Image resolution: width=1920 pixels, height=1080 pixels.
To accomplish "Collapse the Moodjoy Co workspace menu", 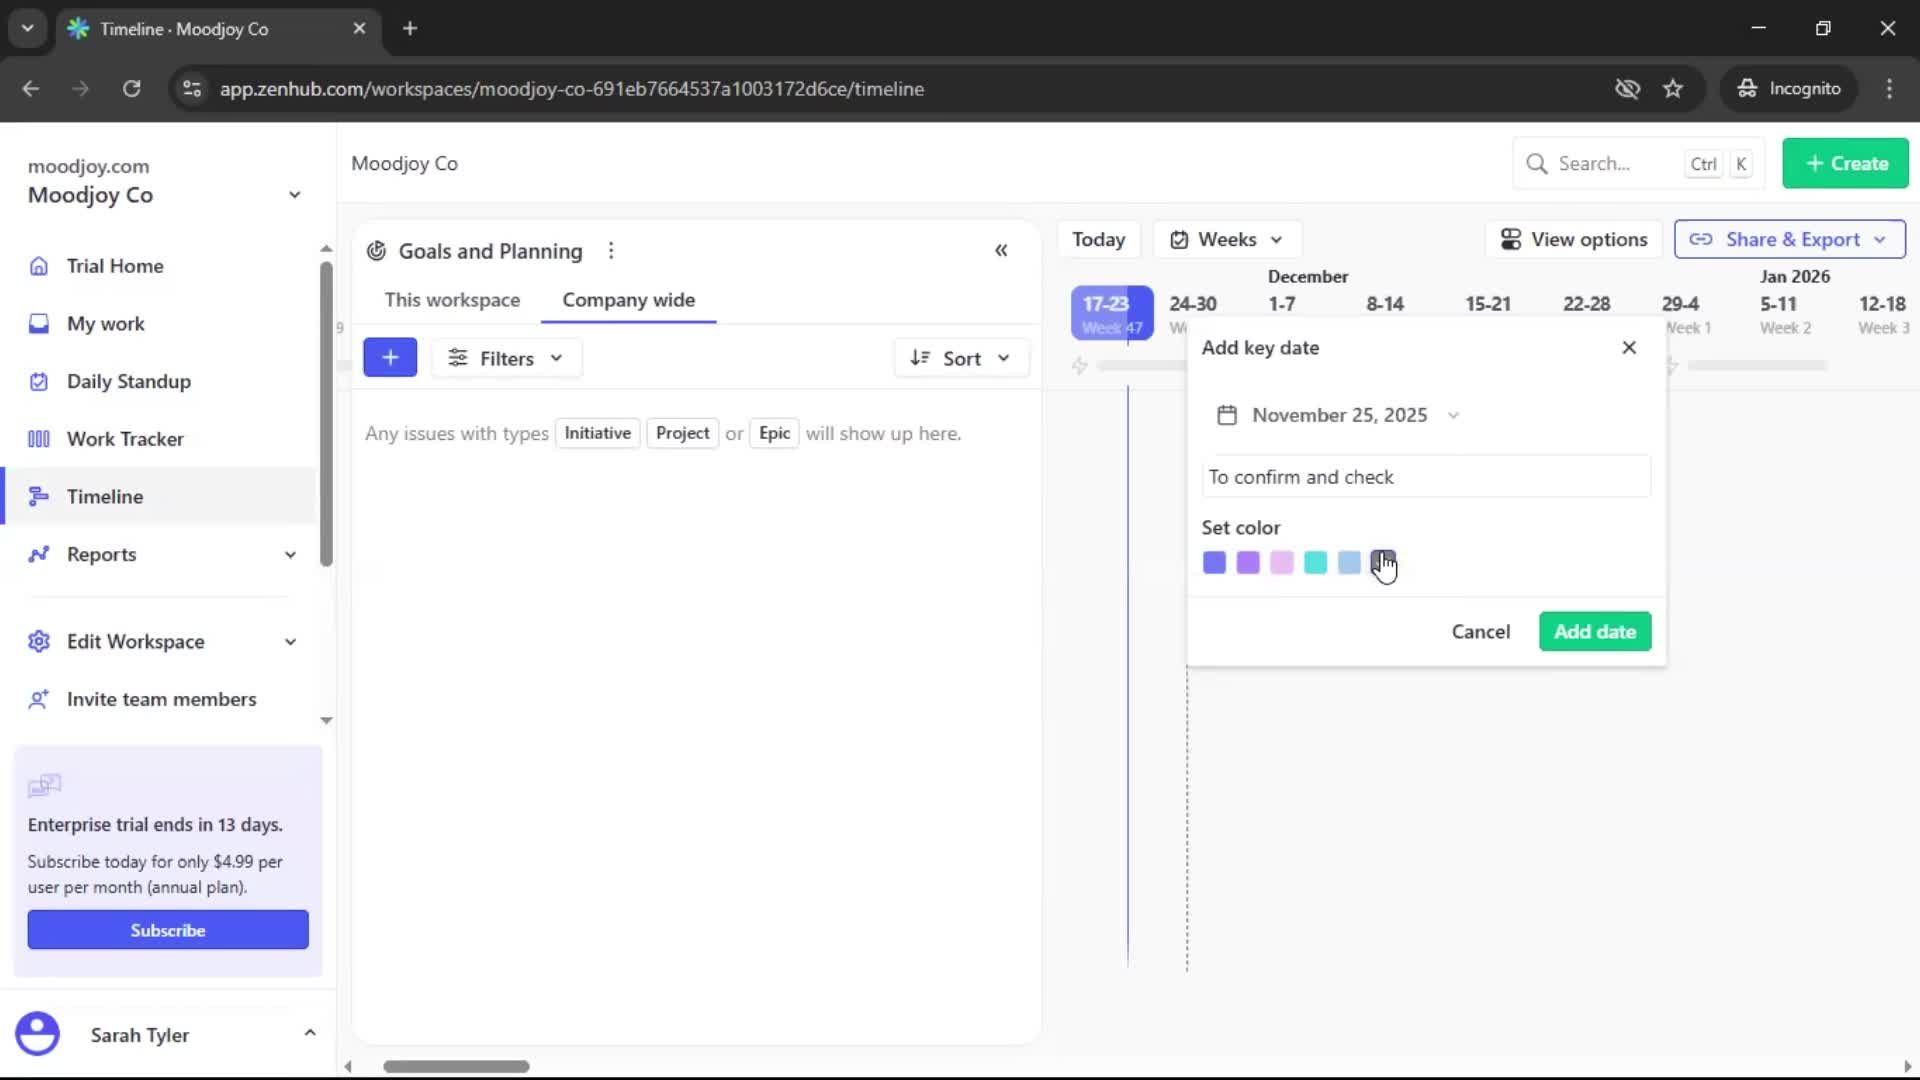I will coord(293,194).
